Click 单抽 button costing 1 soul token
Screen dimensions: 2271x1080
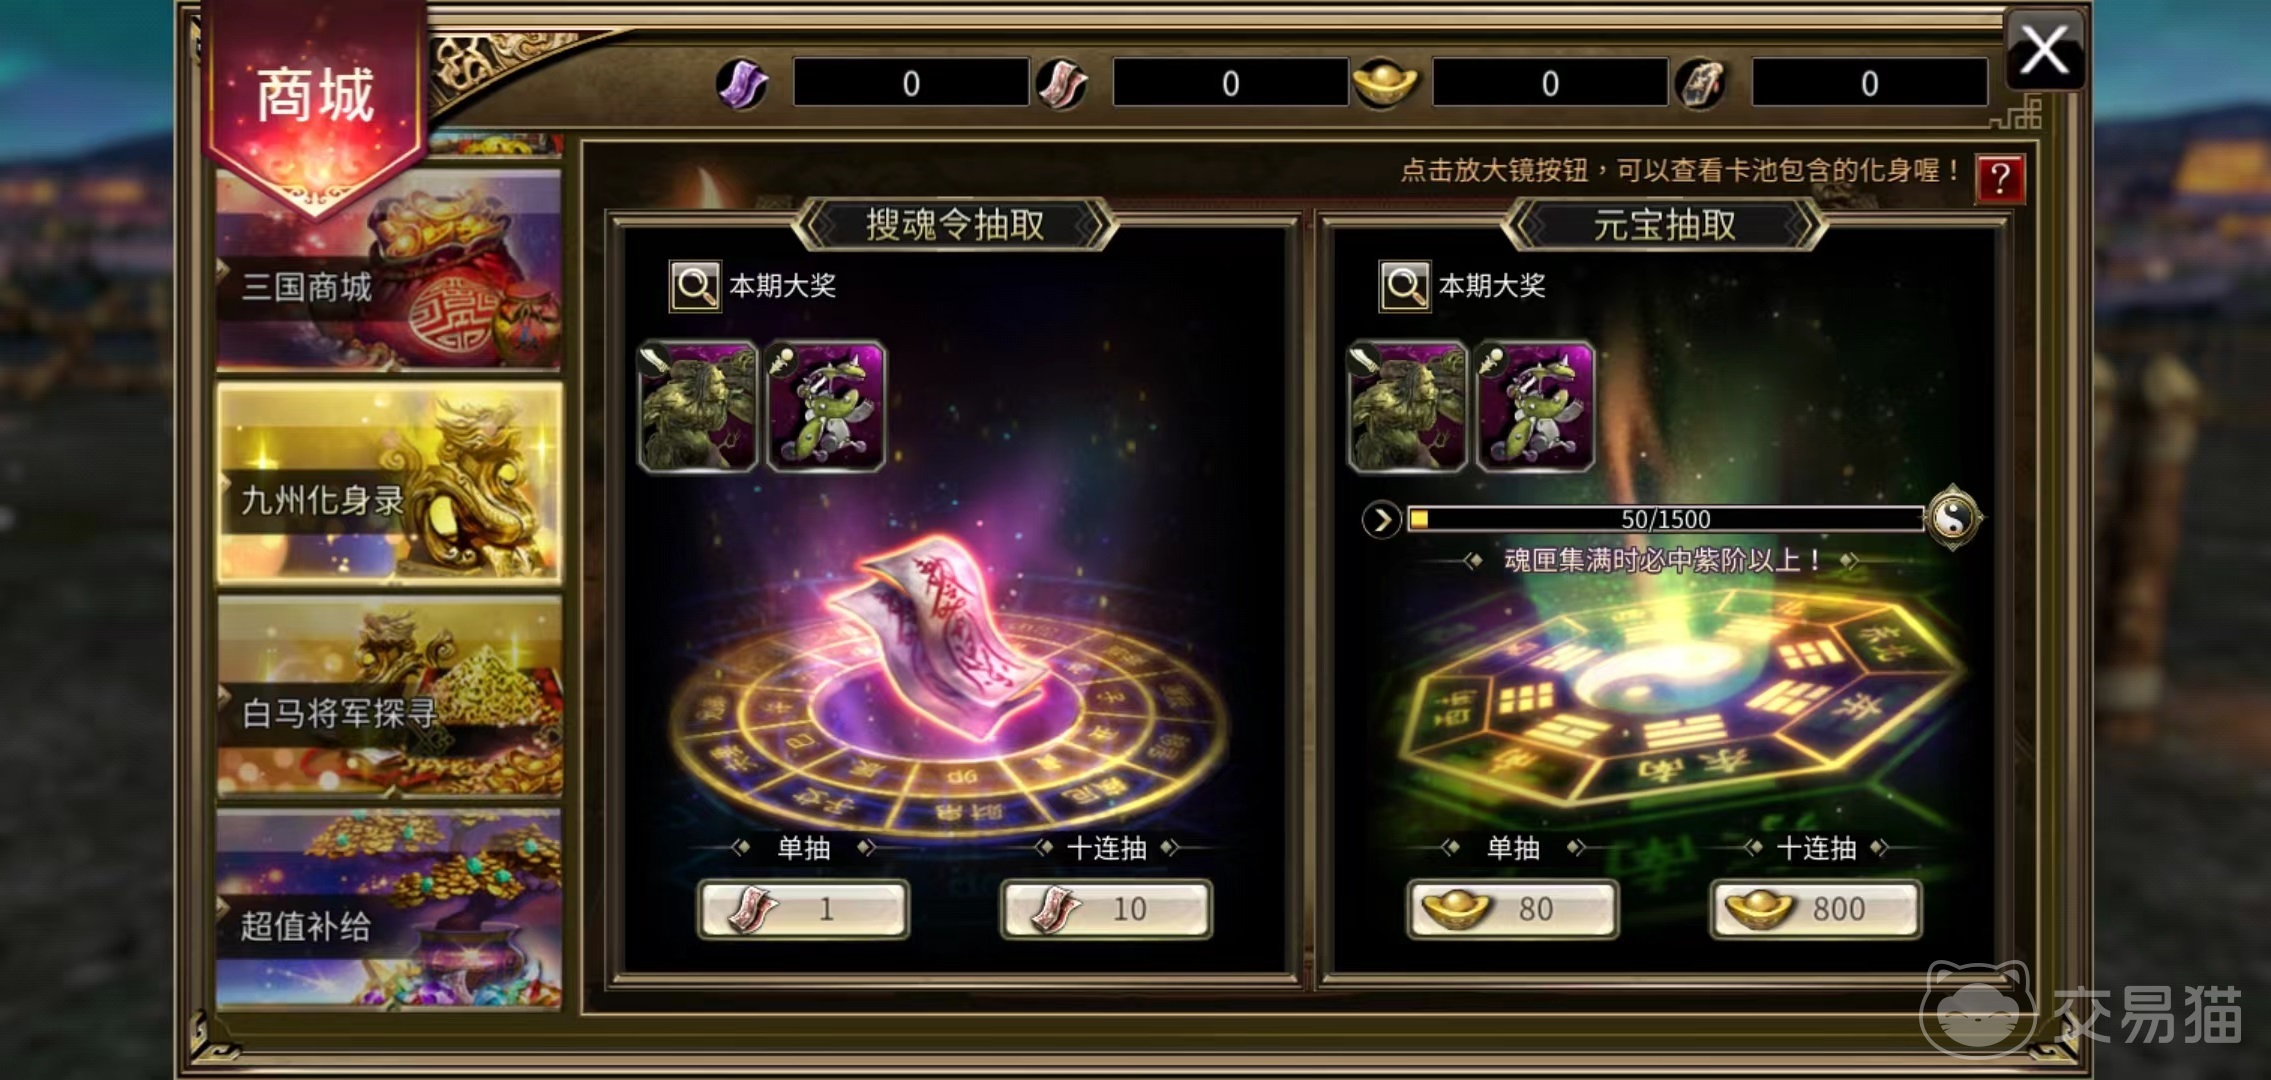click(804, 909)
